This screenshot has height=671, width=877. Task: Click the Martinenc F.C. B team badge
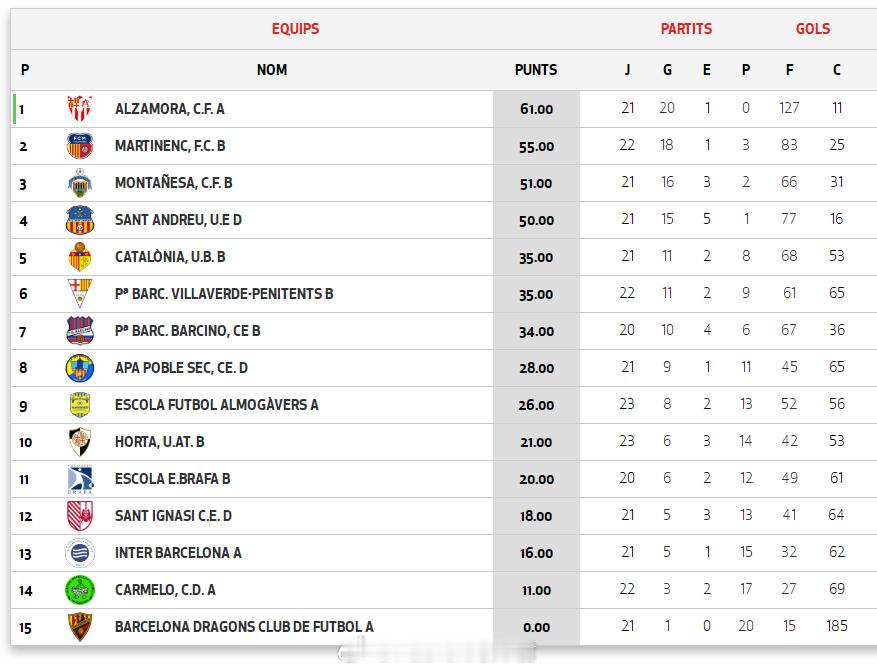[x=79, y=146]
